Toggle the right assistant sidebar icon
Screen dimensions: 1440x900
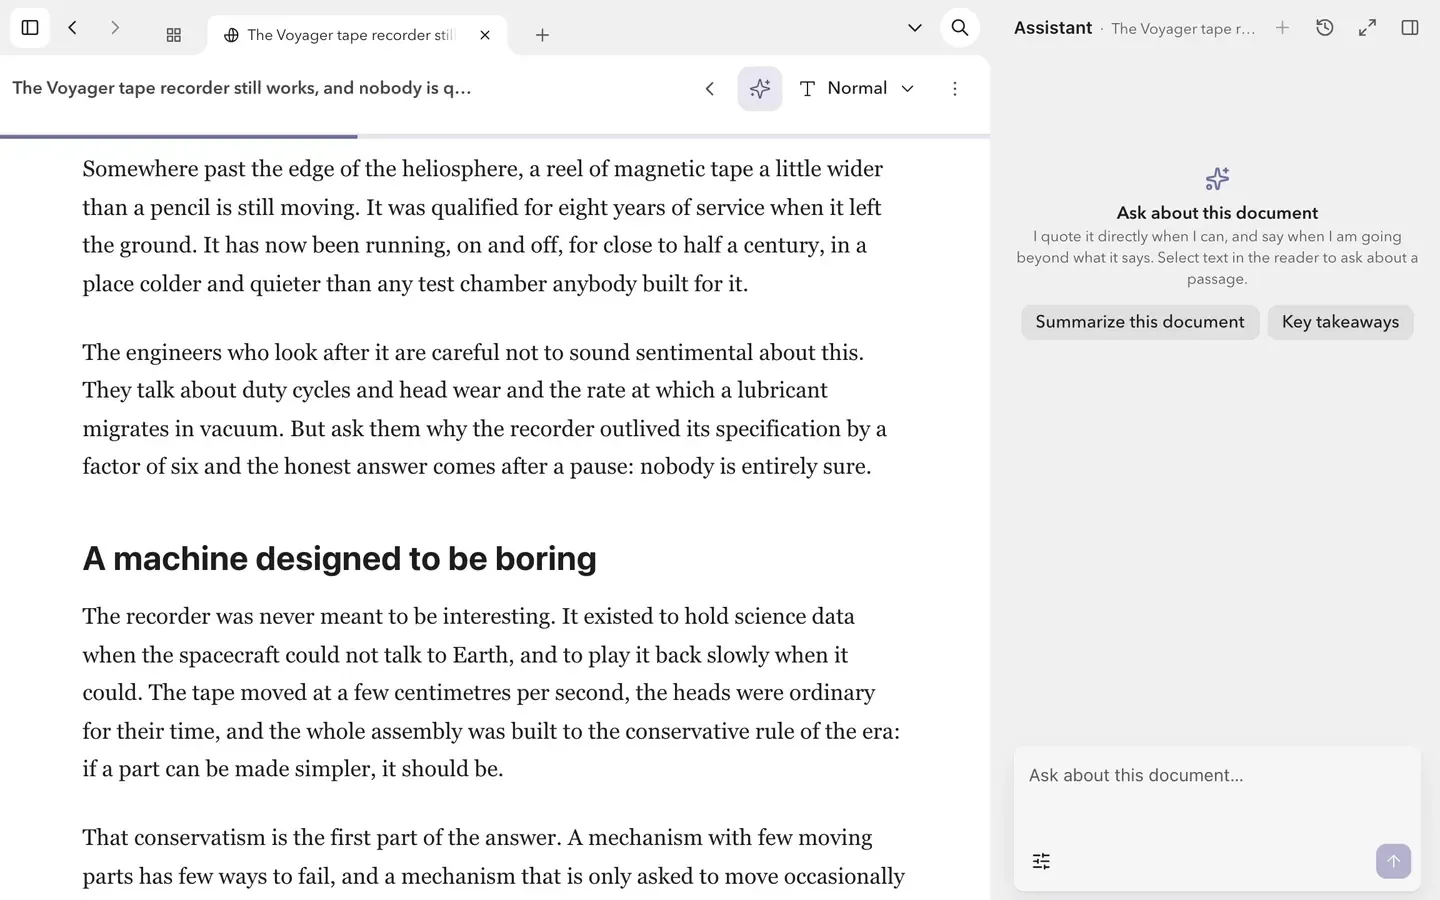point(1410,28)
